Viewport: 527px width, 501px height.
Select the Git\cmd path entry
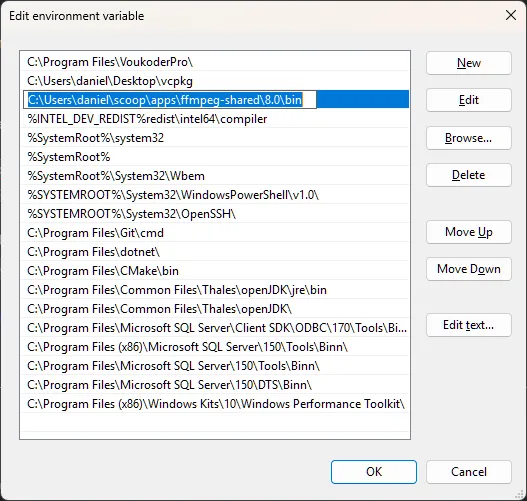[215, 233]
